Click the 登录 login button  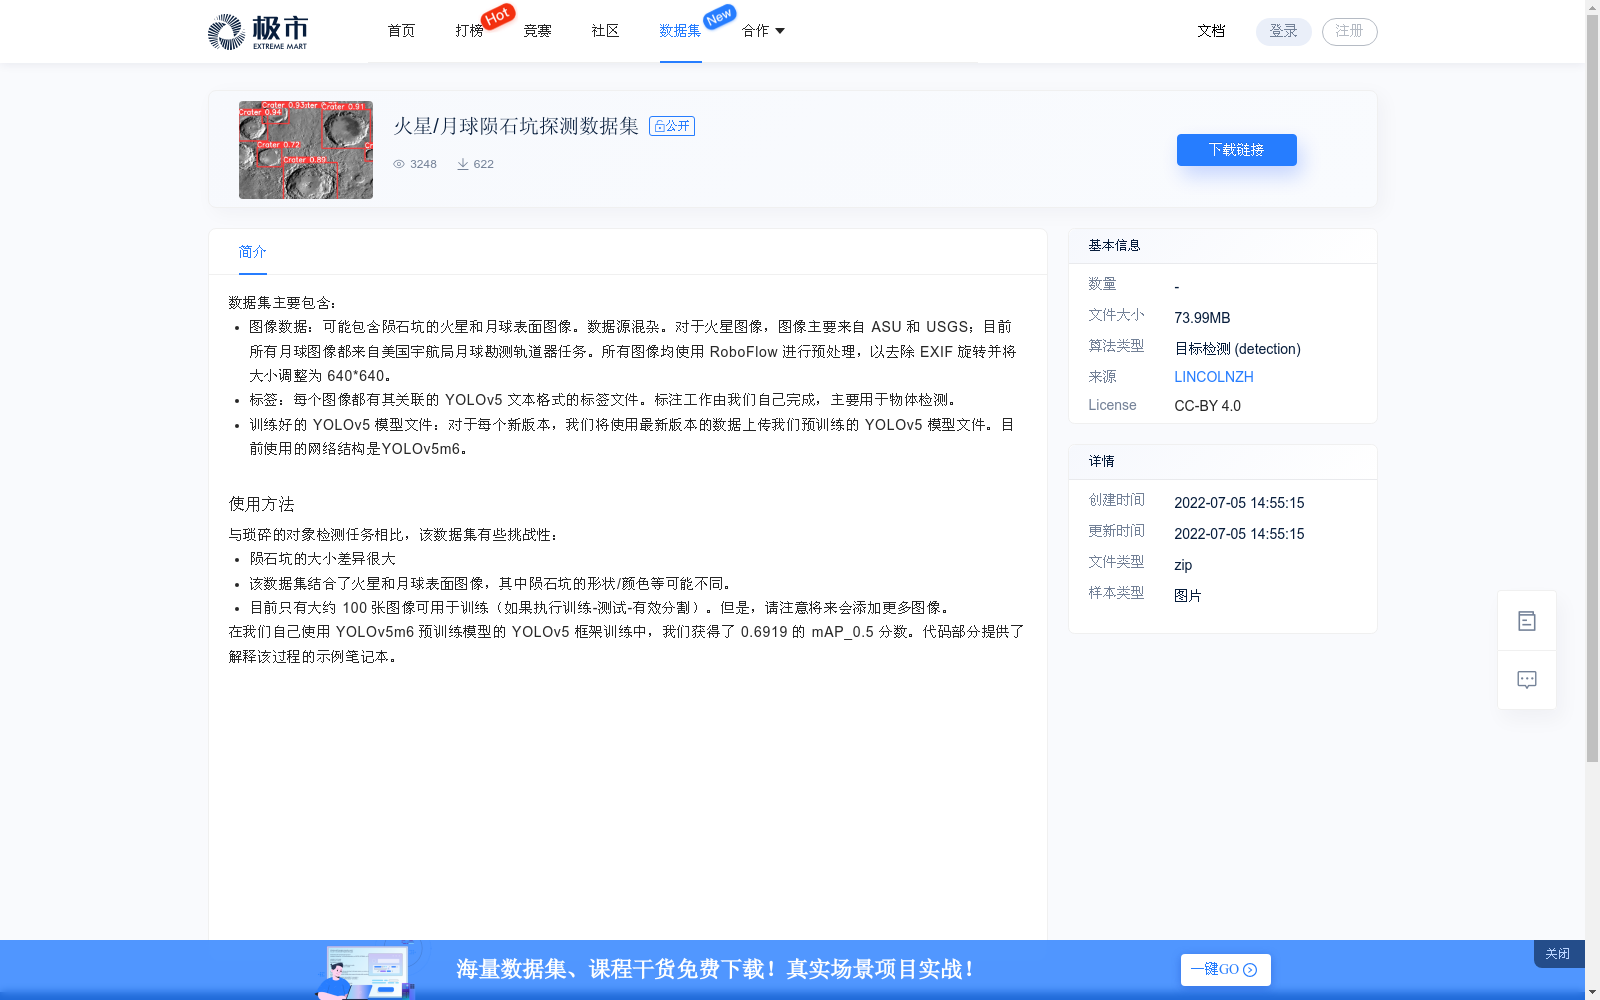[x=1284, y=31]
